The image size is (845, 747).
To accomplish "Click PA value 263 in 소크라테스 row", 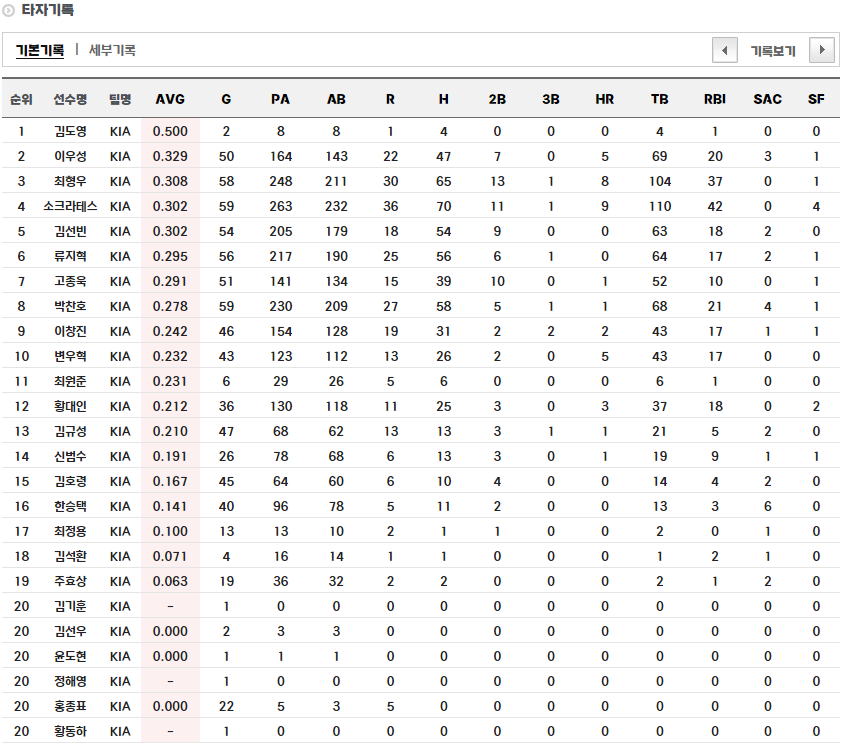I will 281,206.
